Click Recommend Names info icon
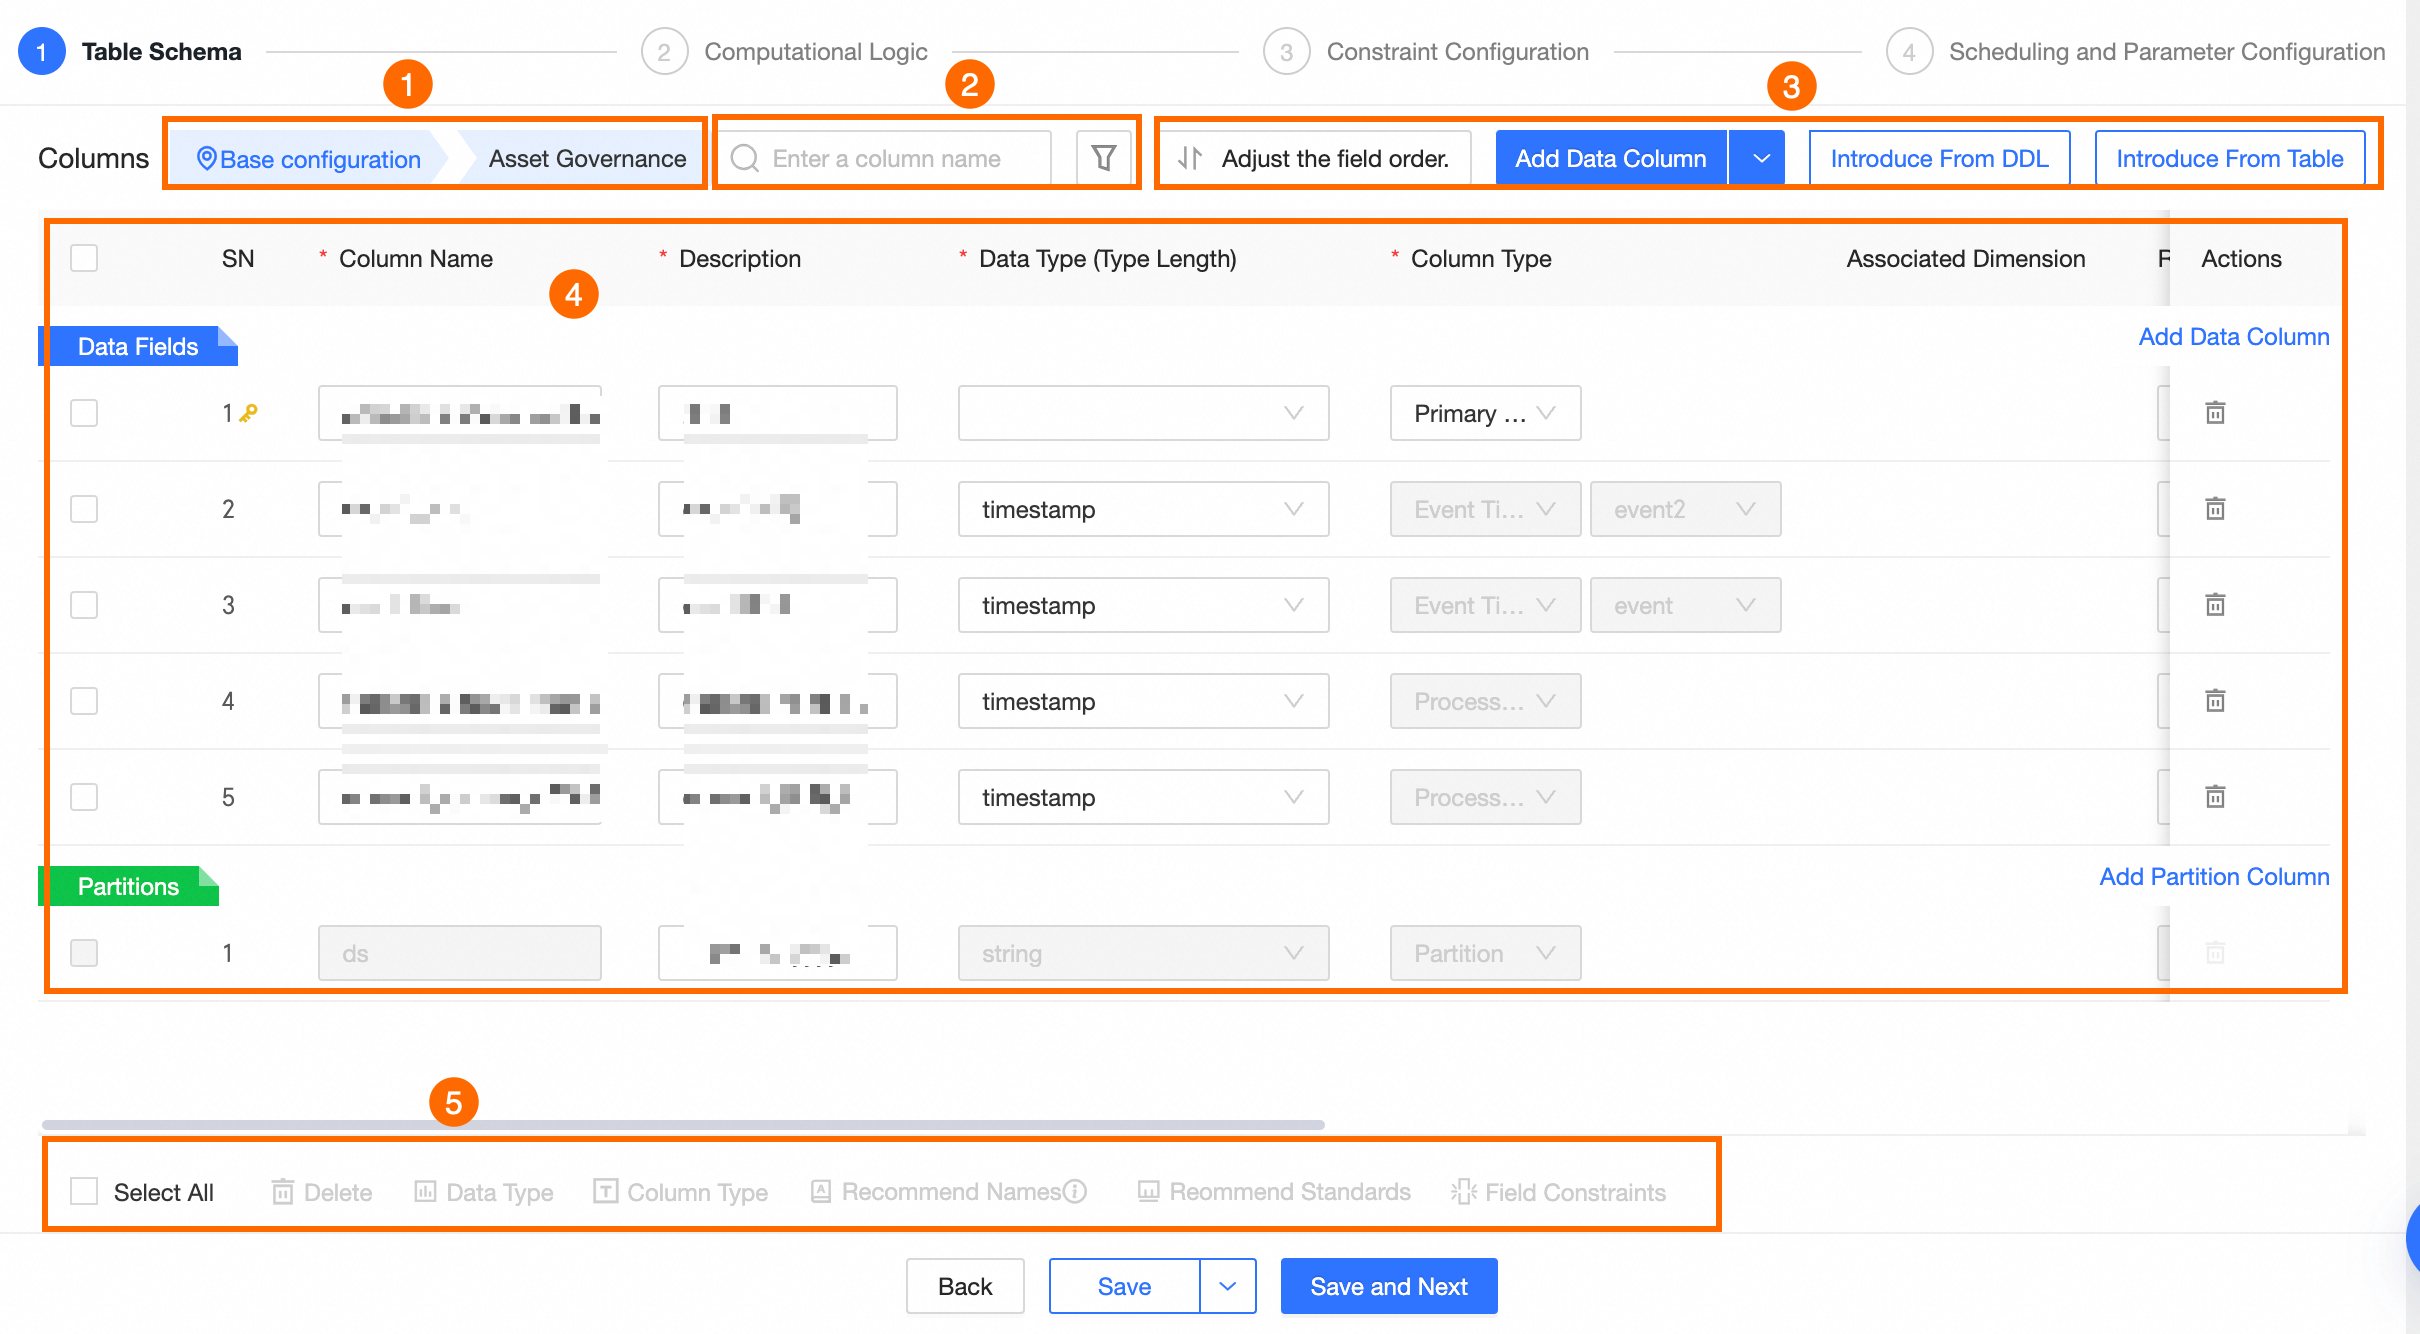 (1075, 1191)
